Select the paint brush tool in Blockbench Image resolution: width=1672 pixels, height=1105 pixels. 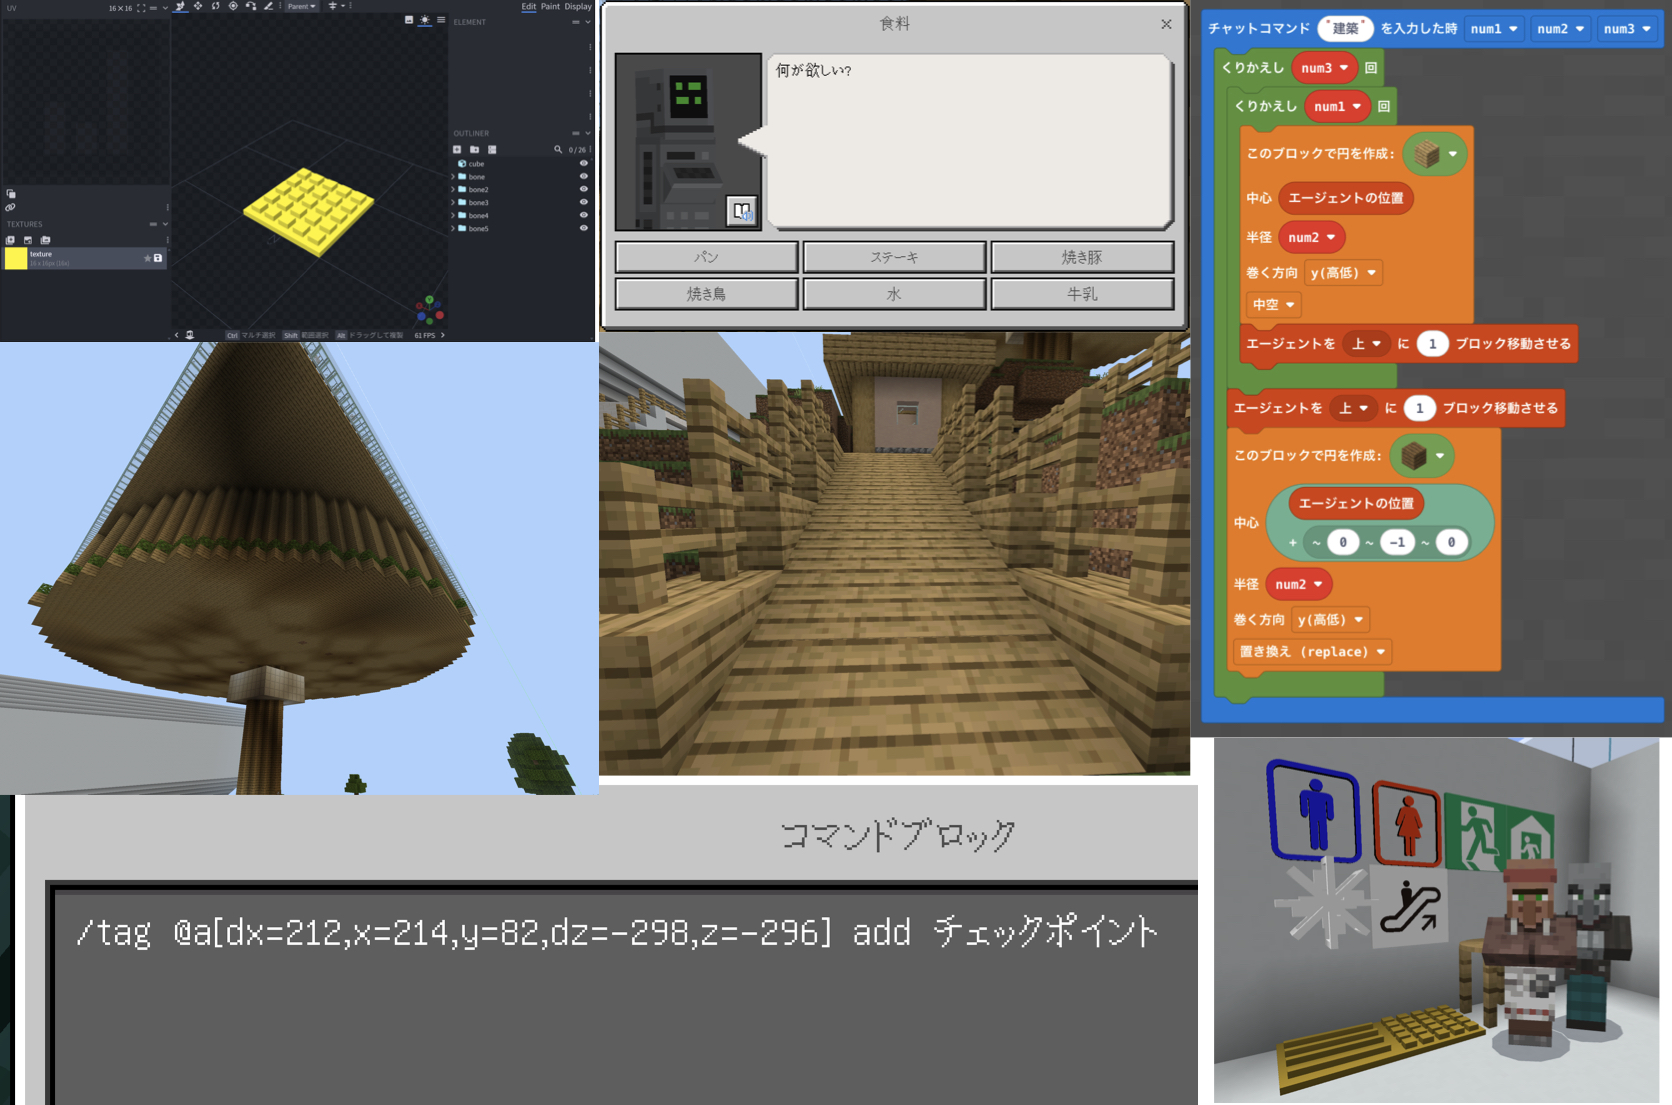coord(268,6)
